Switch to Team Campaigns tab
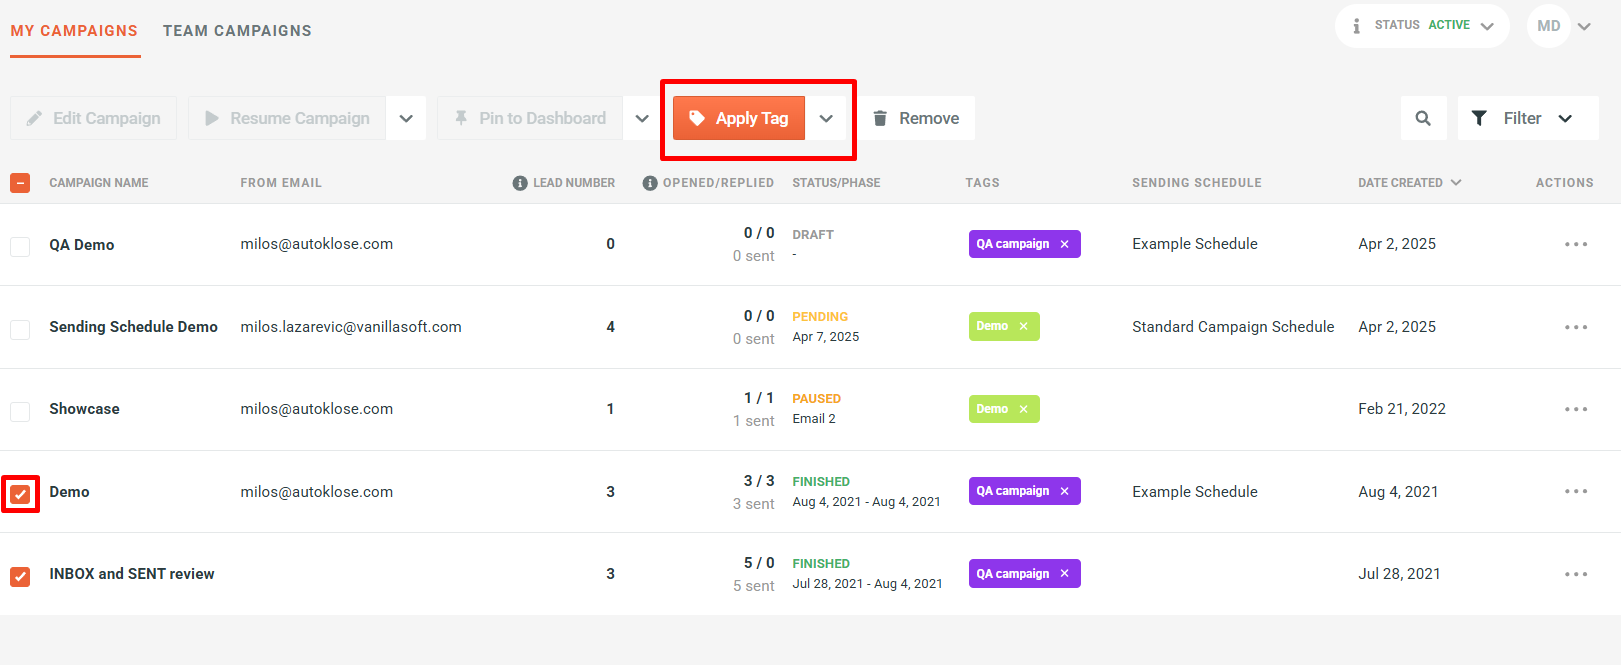The width and height of the screenshot is (1621, 665). (x=237, y=31)
